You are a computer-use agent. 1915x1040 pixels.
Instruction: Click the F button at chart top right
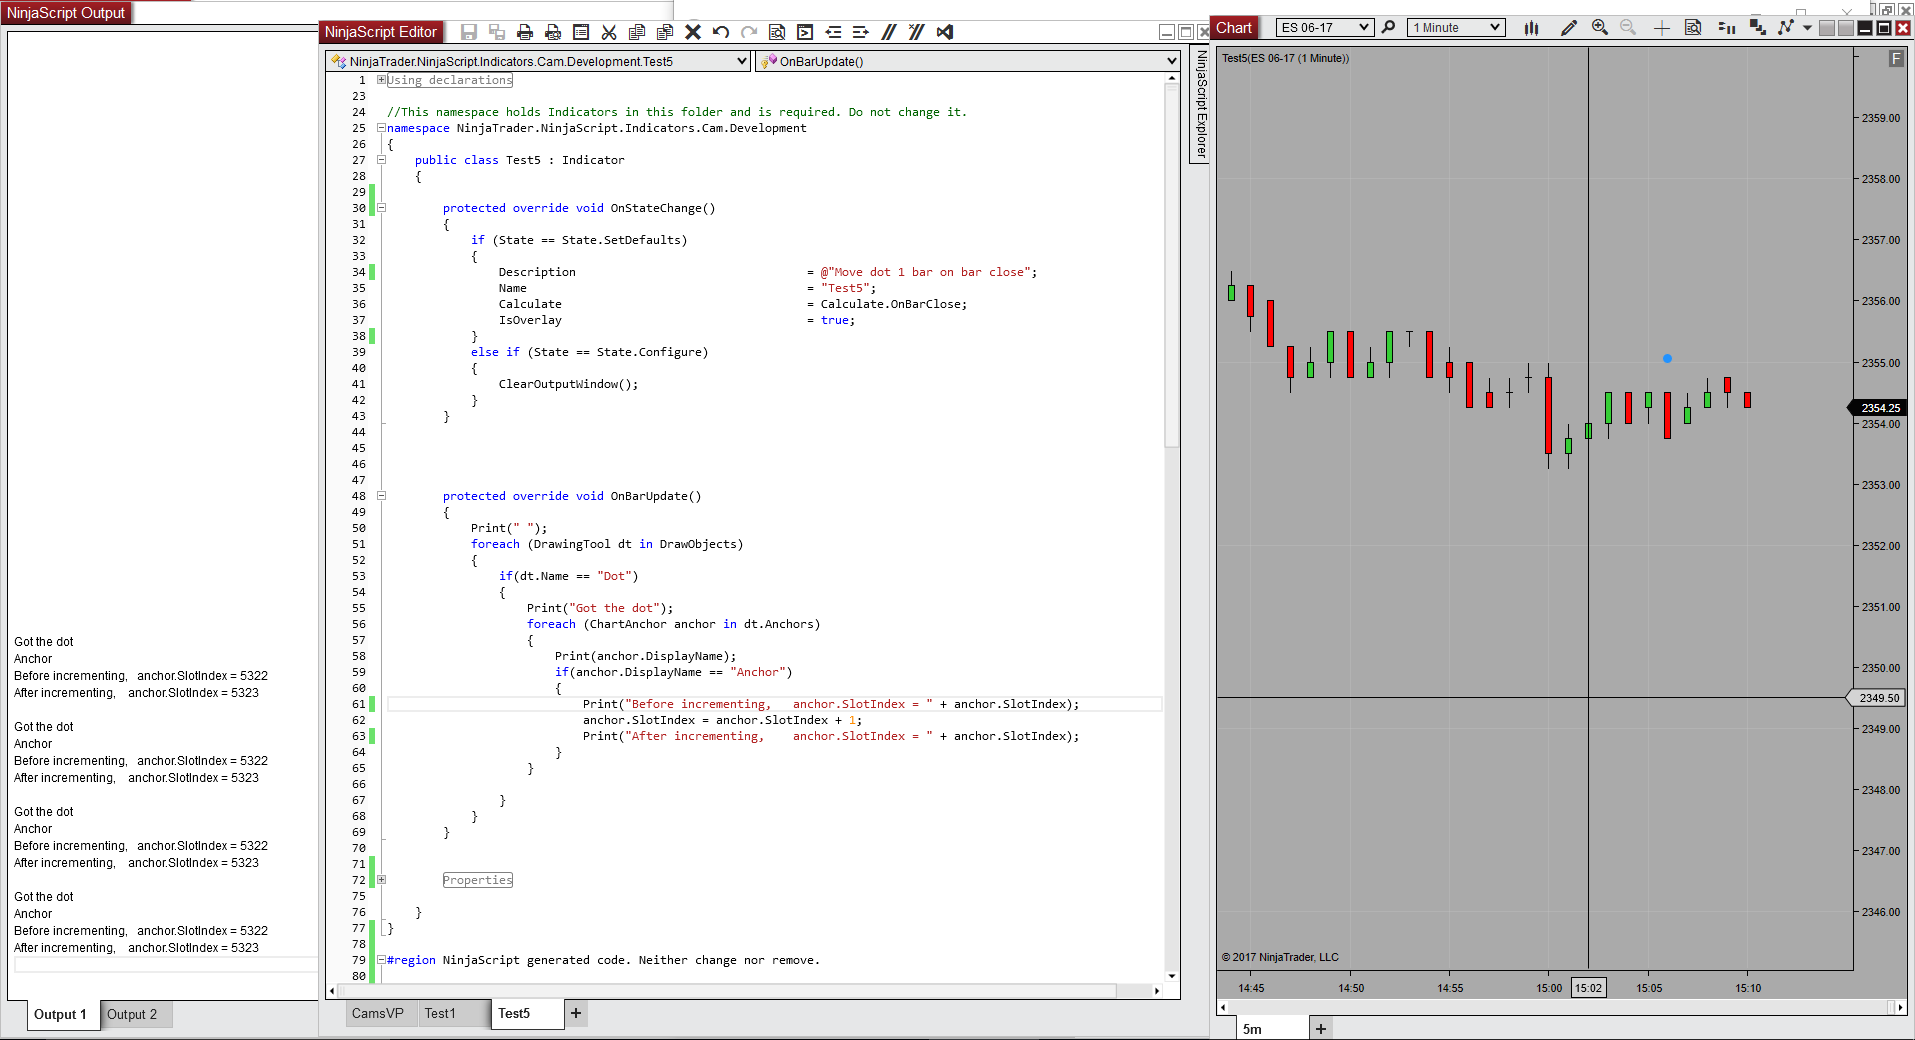coord(1895,59)
